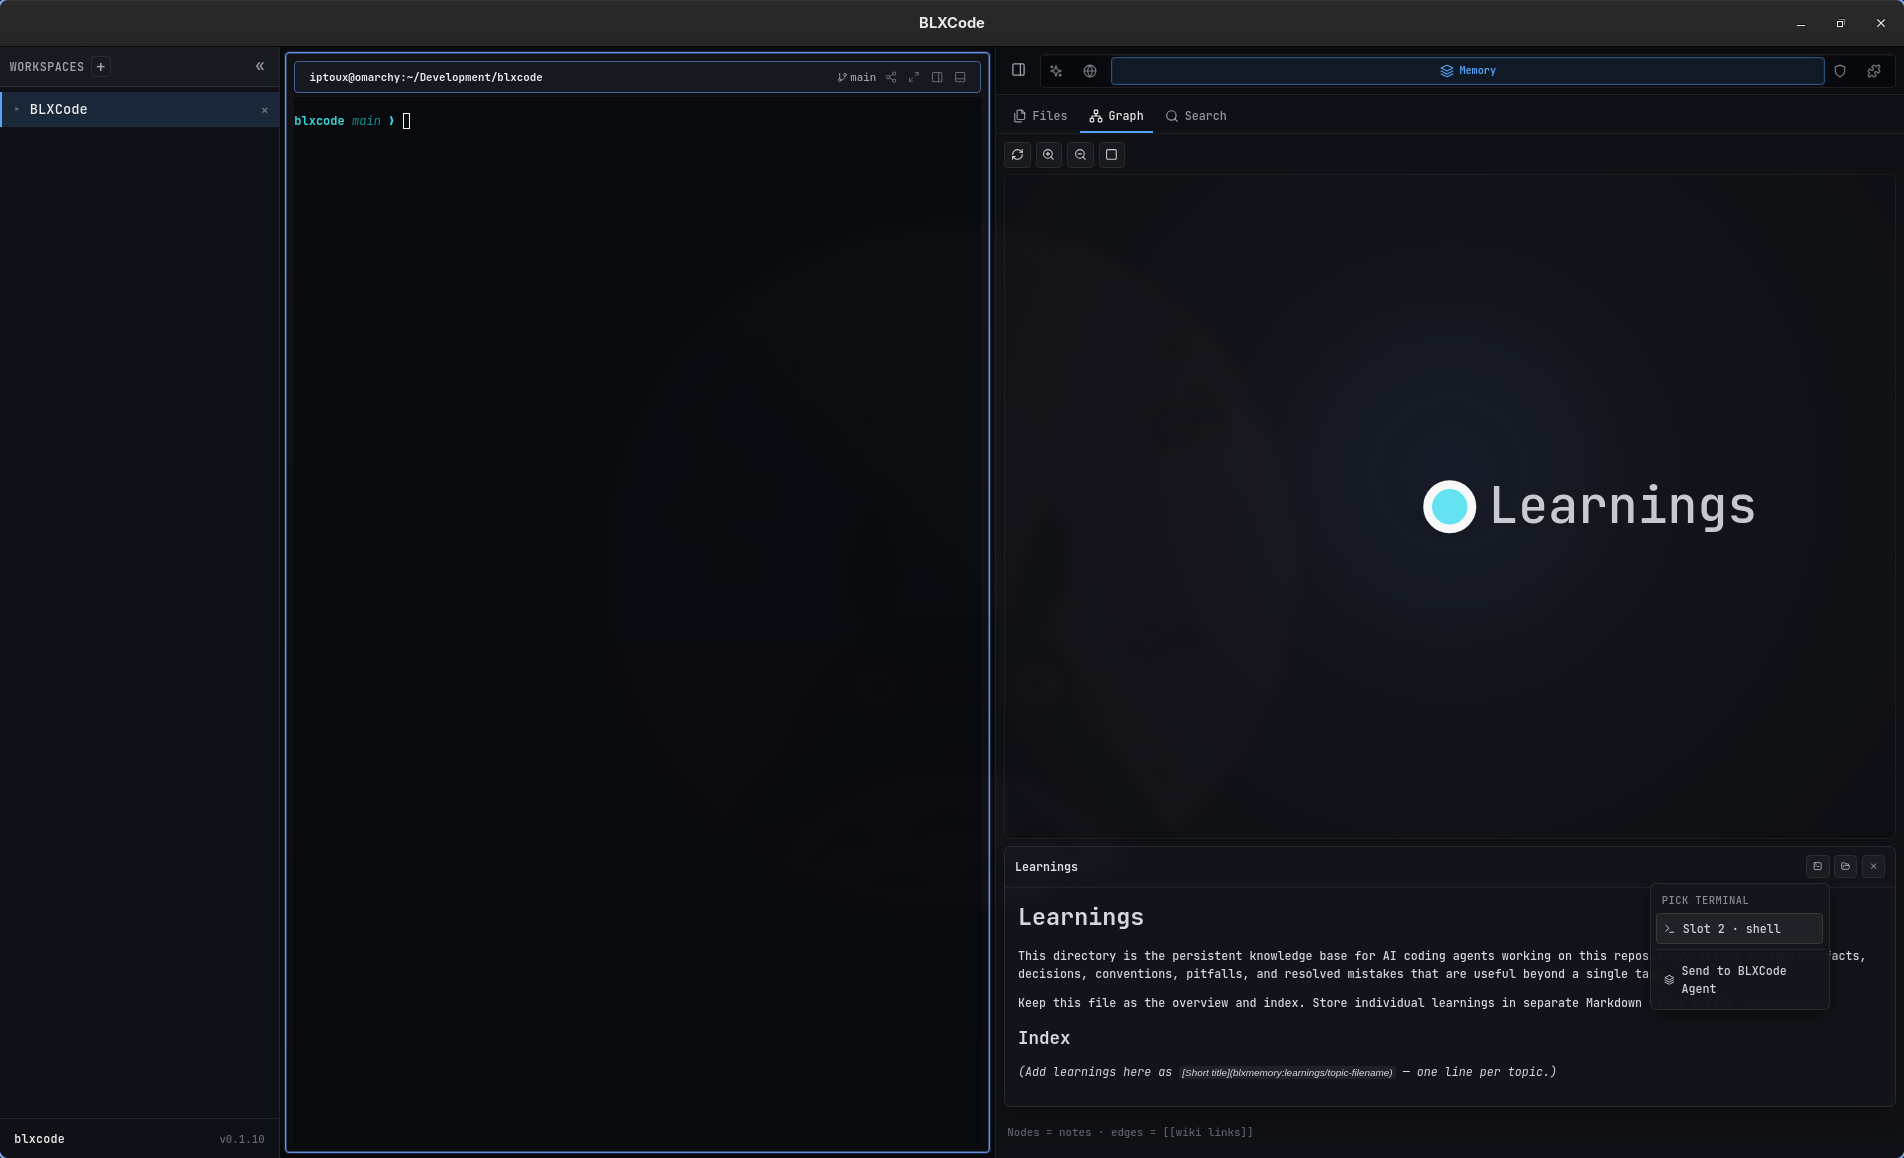The image size is (1904, 1158).
Task: Switch to the Search tab
Action: pyautogui.click(x=1196, y=116)
